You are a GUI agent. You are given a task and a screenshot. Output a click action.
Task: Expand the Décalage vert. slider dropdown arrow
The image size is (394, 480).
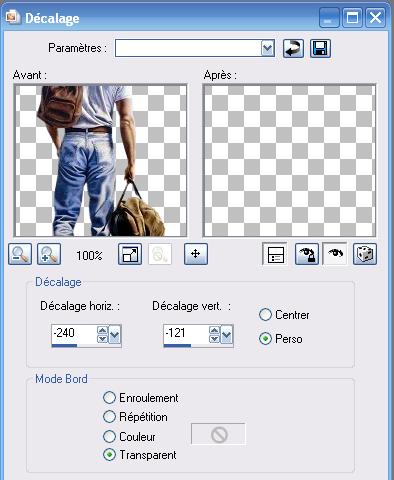point(227,334)
